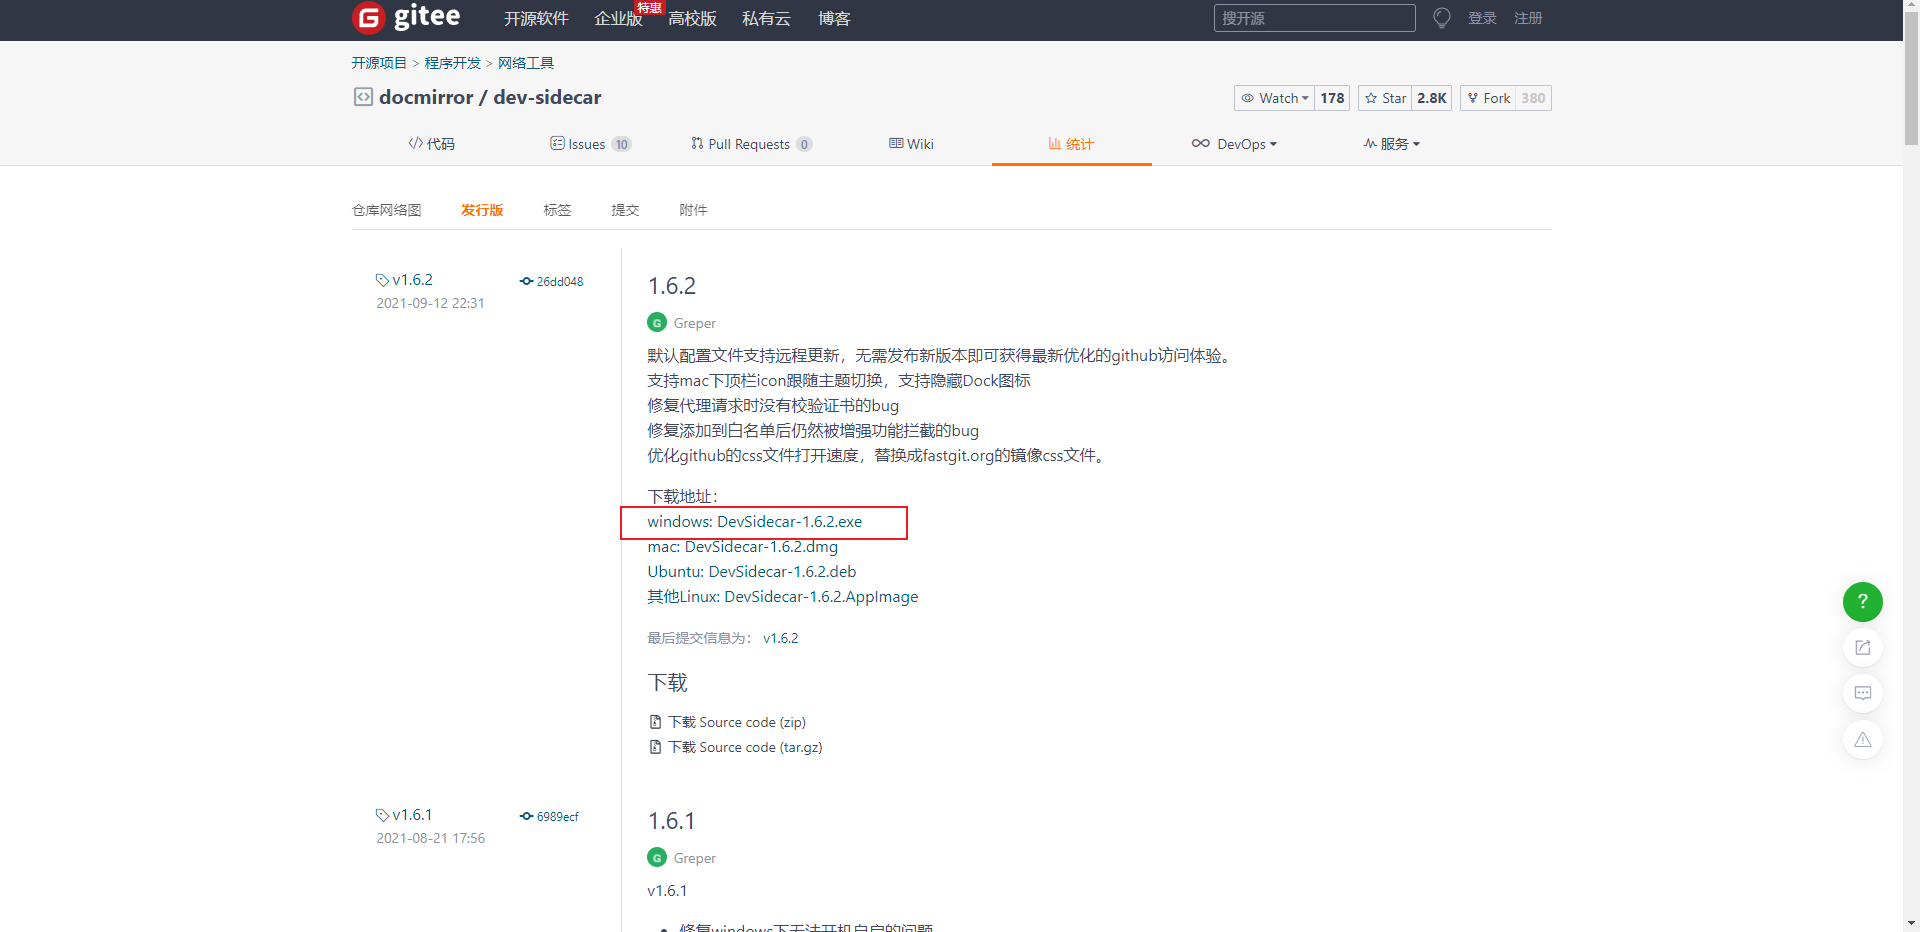Switch to 仓库网络图 sub-tab
The image size is (1920, 932).
pyautogui.click(x=386, y=210)
